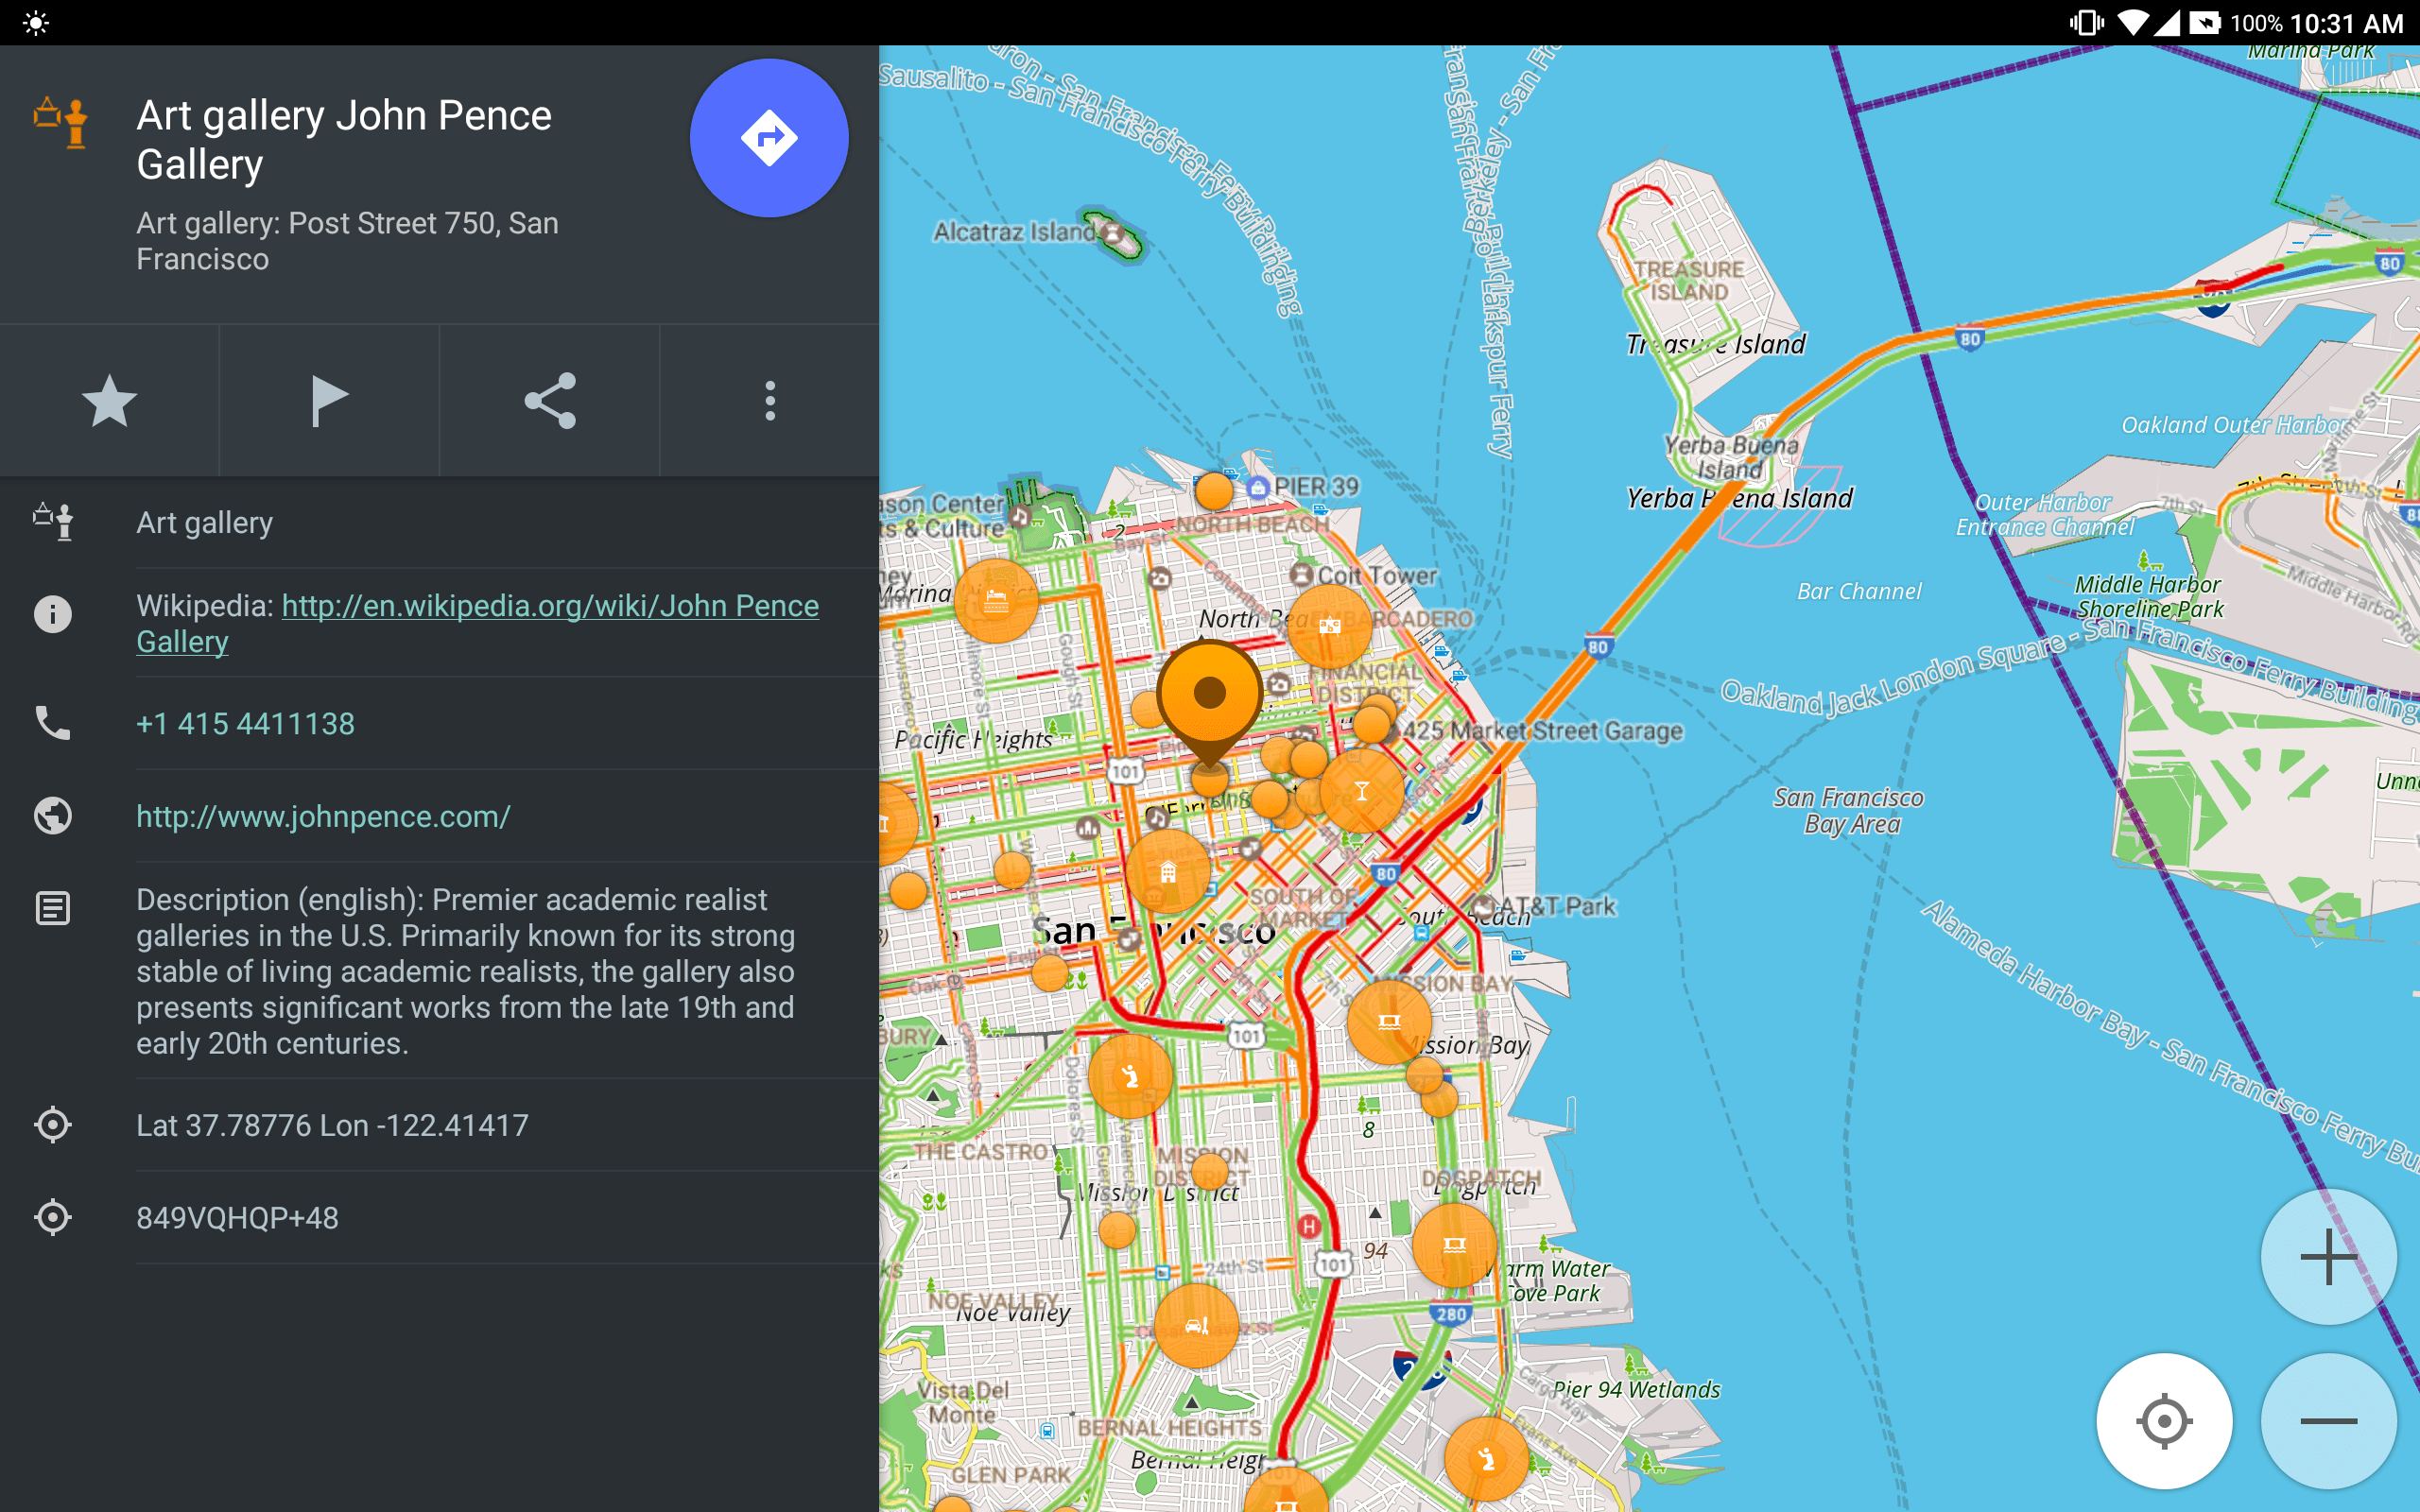Viewport: 2420px width, 1512px height.
Task: Tap the Art gallery John Pence Gallery title
Action: click(344, 139)
